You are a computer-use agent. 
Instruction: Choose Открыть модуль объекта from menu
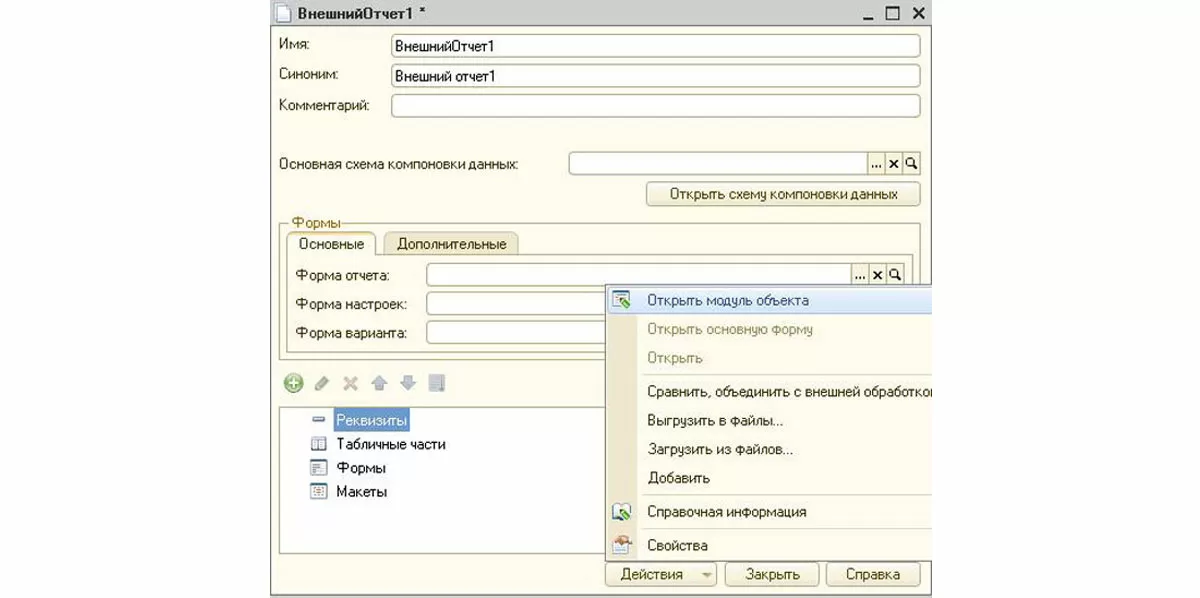[x=727, y=300]
